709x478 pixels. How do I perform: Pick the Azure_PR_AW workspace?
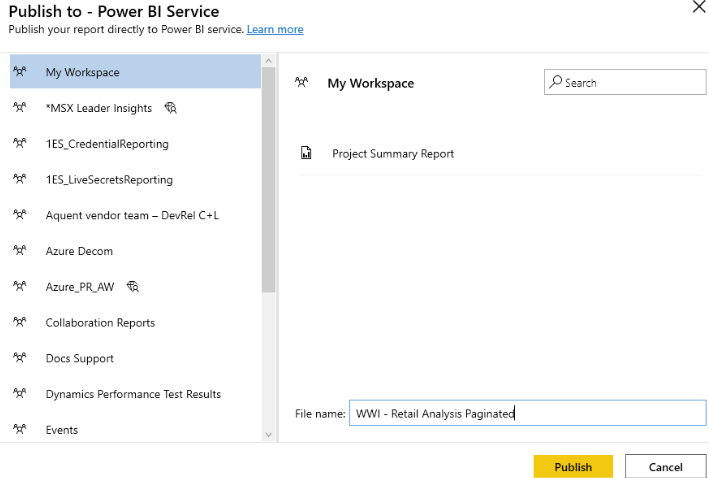tap(135, 286)
